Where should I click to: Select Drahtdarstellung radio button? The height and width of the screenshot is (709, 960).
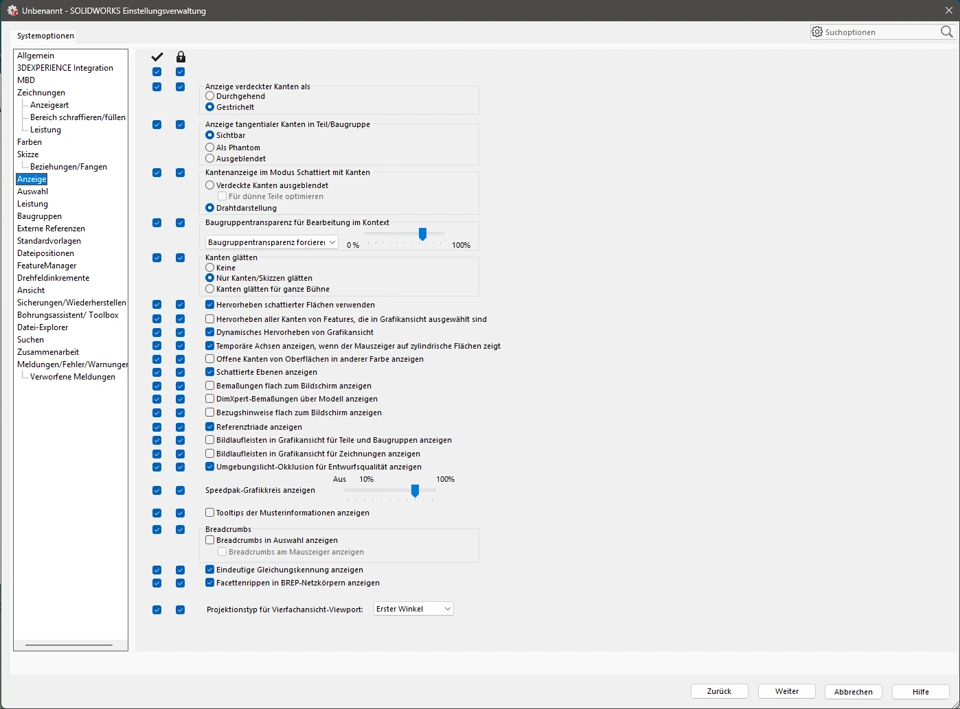210,208
